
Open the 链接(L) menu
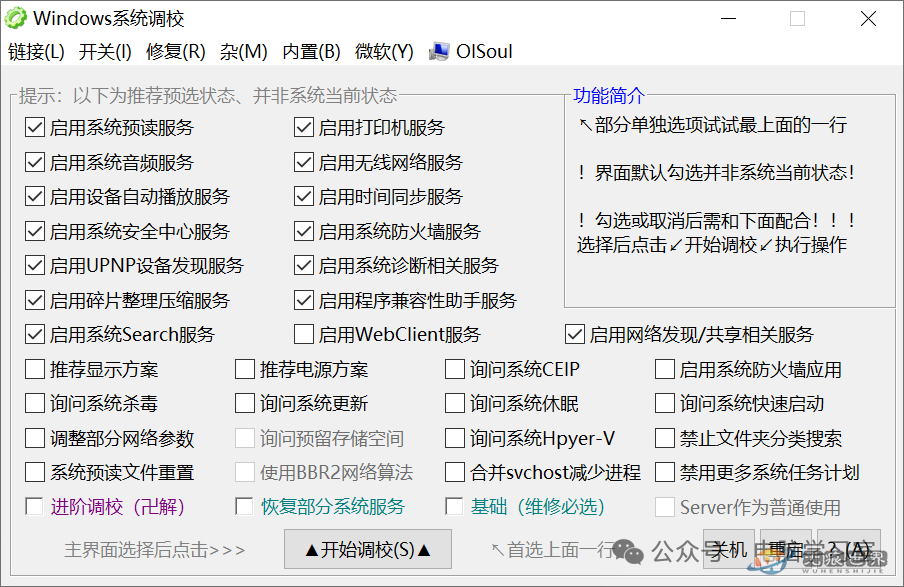pyautogui.click(x=36, y=51)
